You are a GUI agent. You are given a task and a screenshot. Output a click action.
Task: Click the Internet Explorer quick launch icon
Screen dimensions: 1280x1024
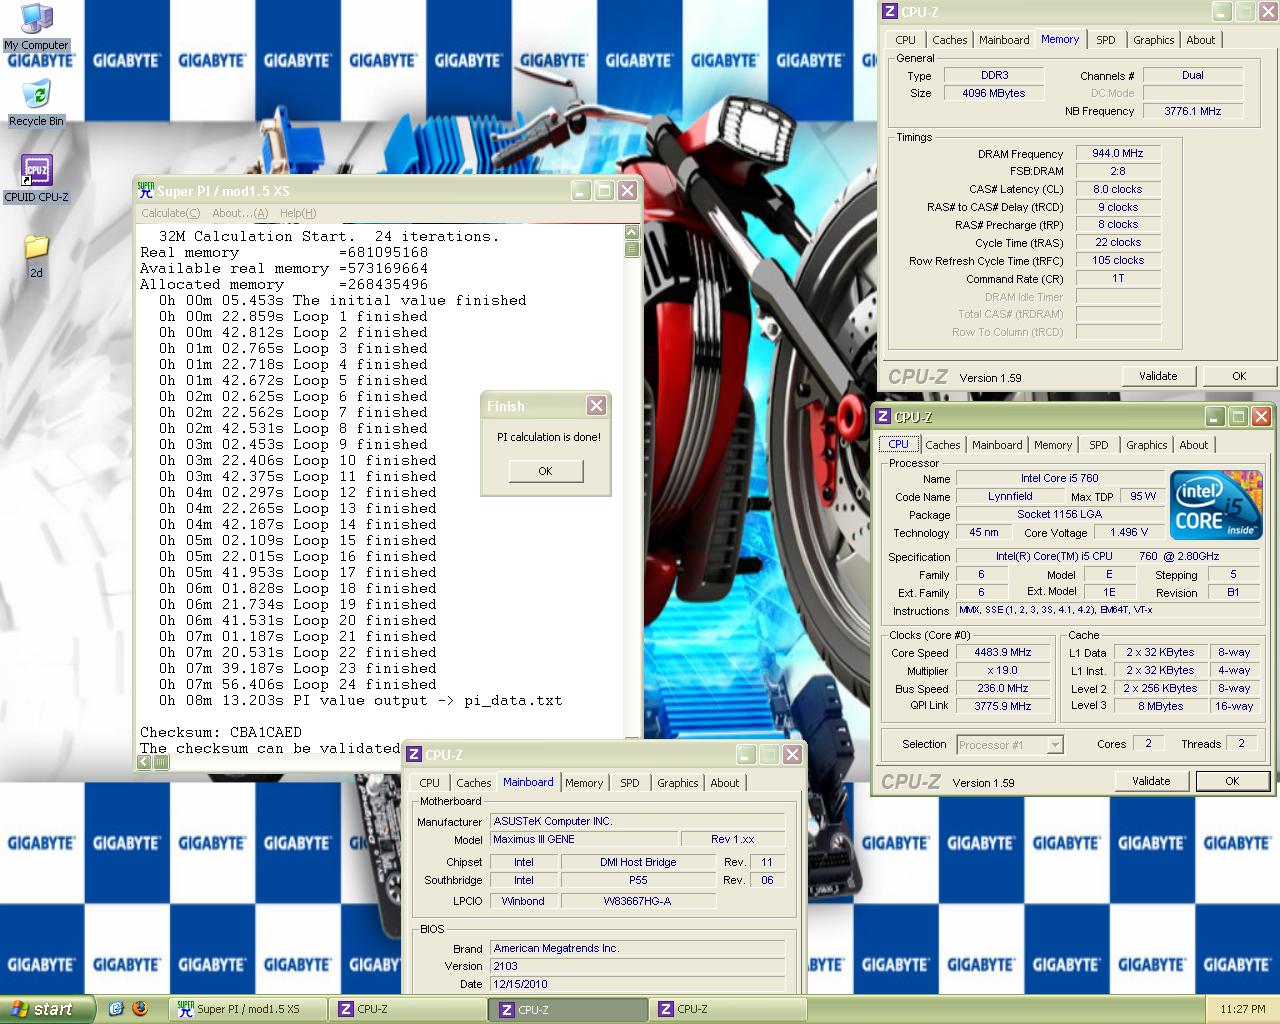tap(116, 1009)
